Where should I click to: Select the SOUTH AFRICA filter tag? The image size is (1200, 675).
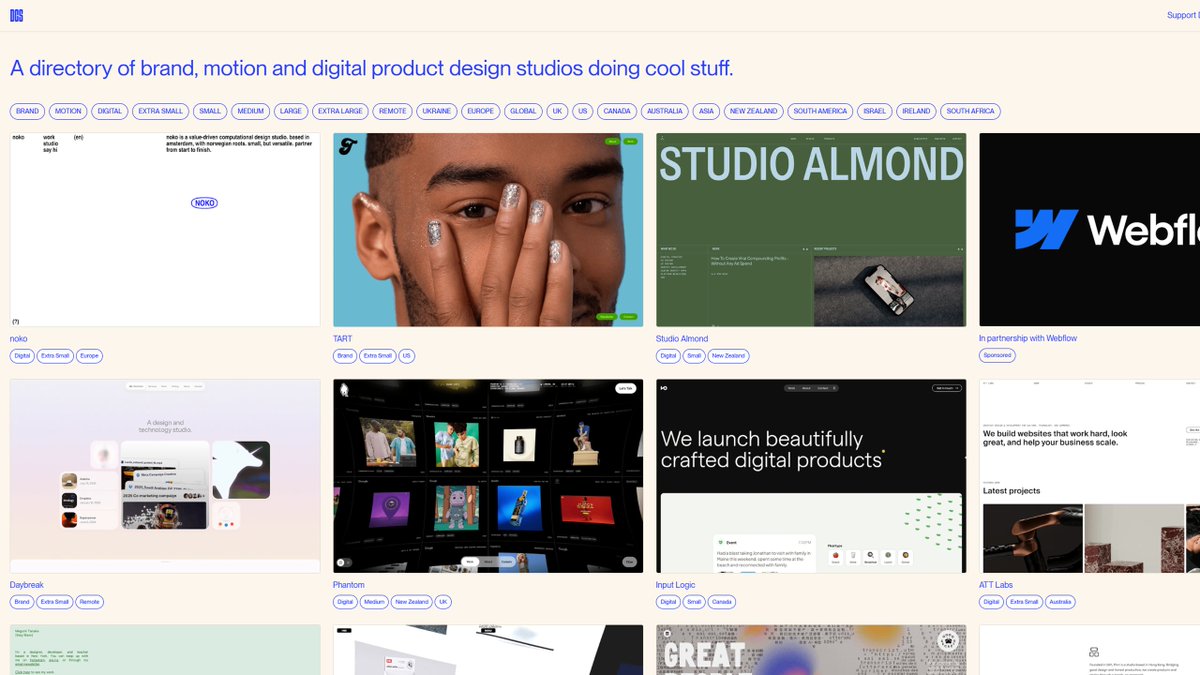point(971,111)
